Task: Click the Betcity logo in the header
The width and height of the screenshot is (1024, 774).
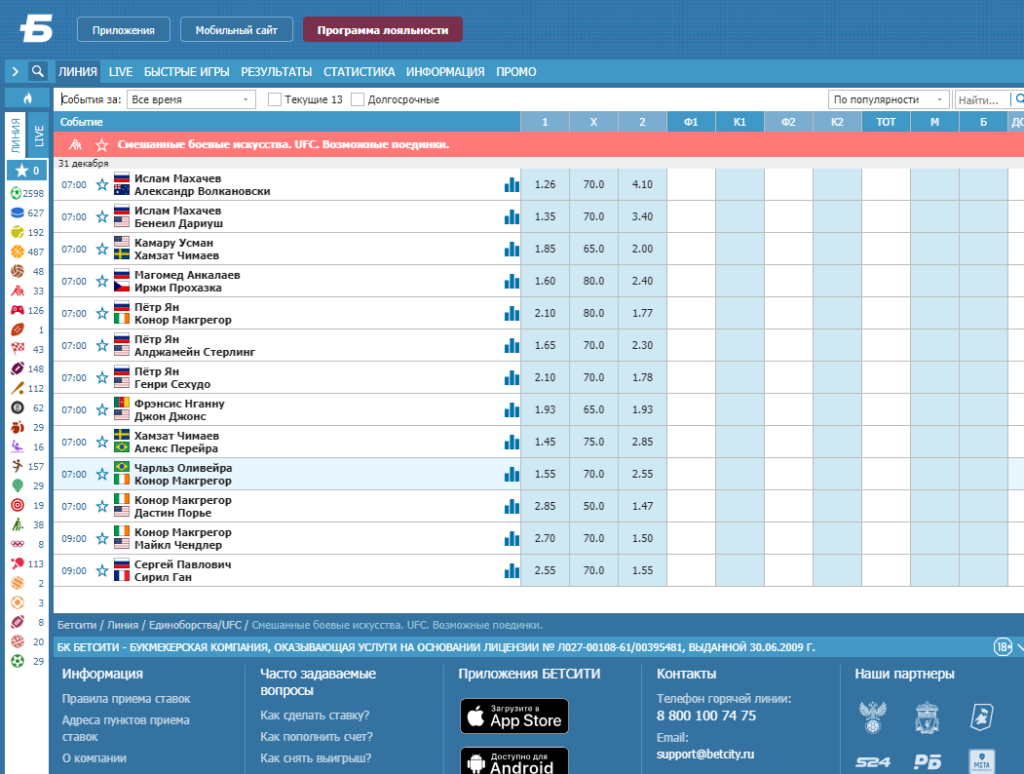Action: (x=36, y=29)
